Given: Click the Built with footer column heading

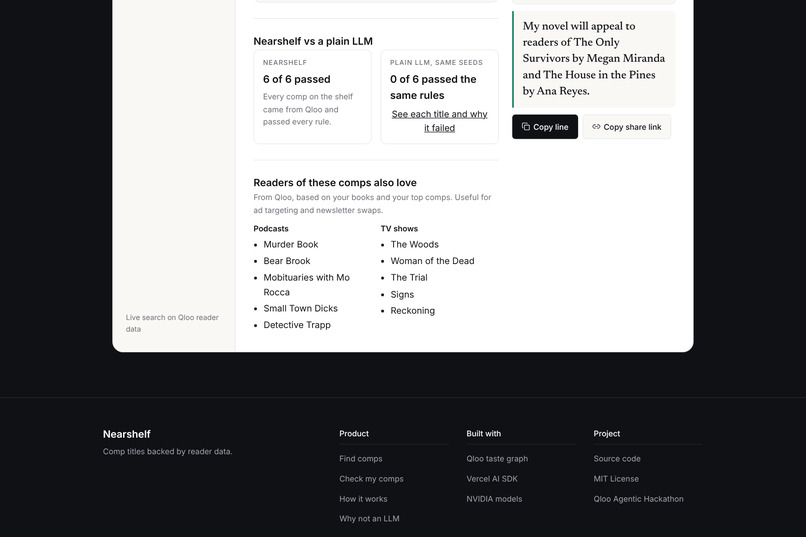Looking at the screenshot, I should (483, 433).
